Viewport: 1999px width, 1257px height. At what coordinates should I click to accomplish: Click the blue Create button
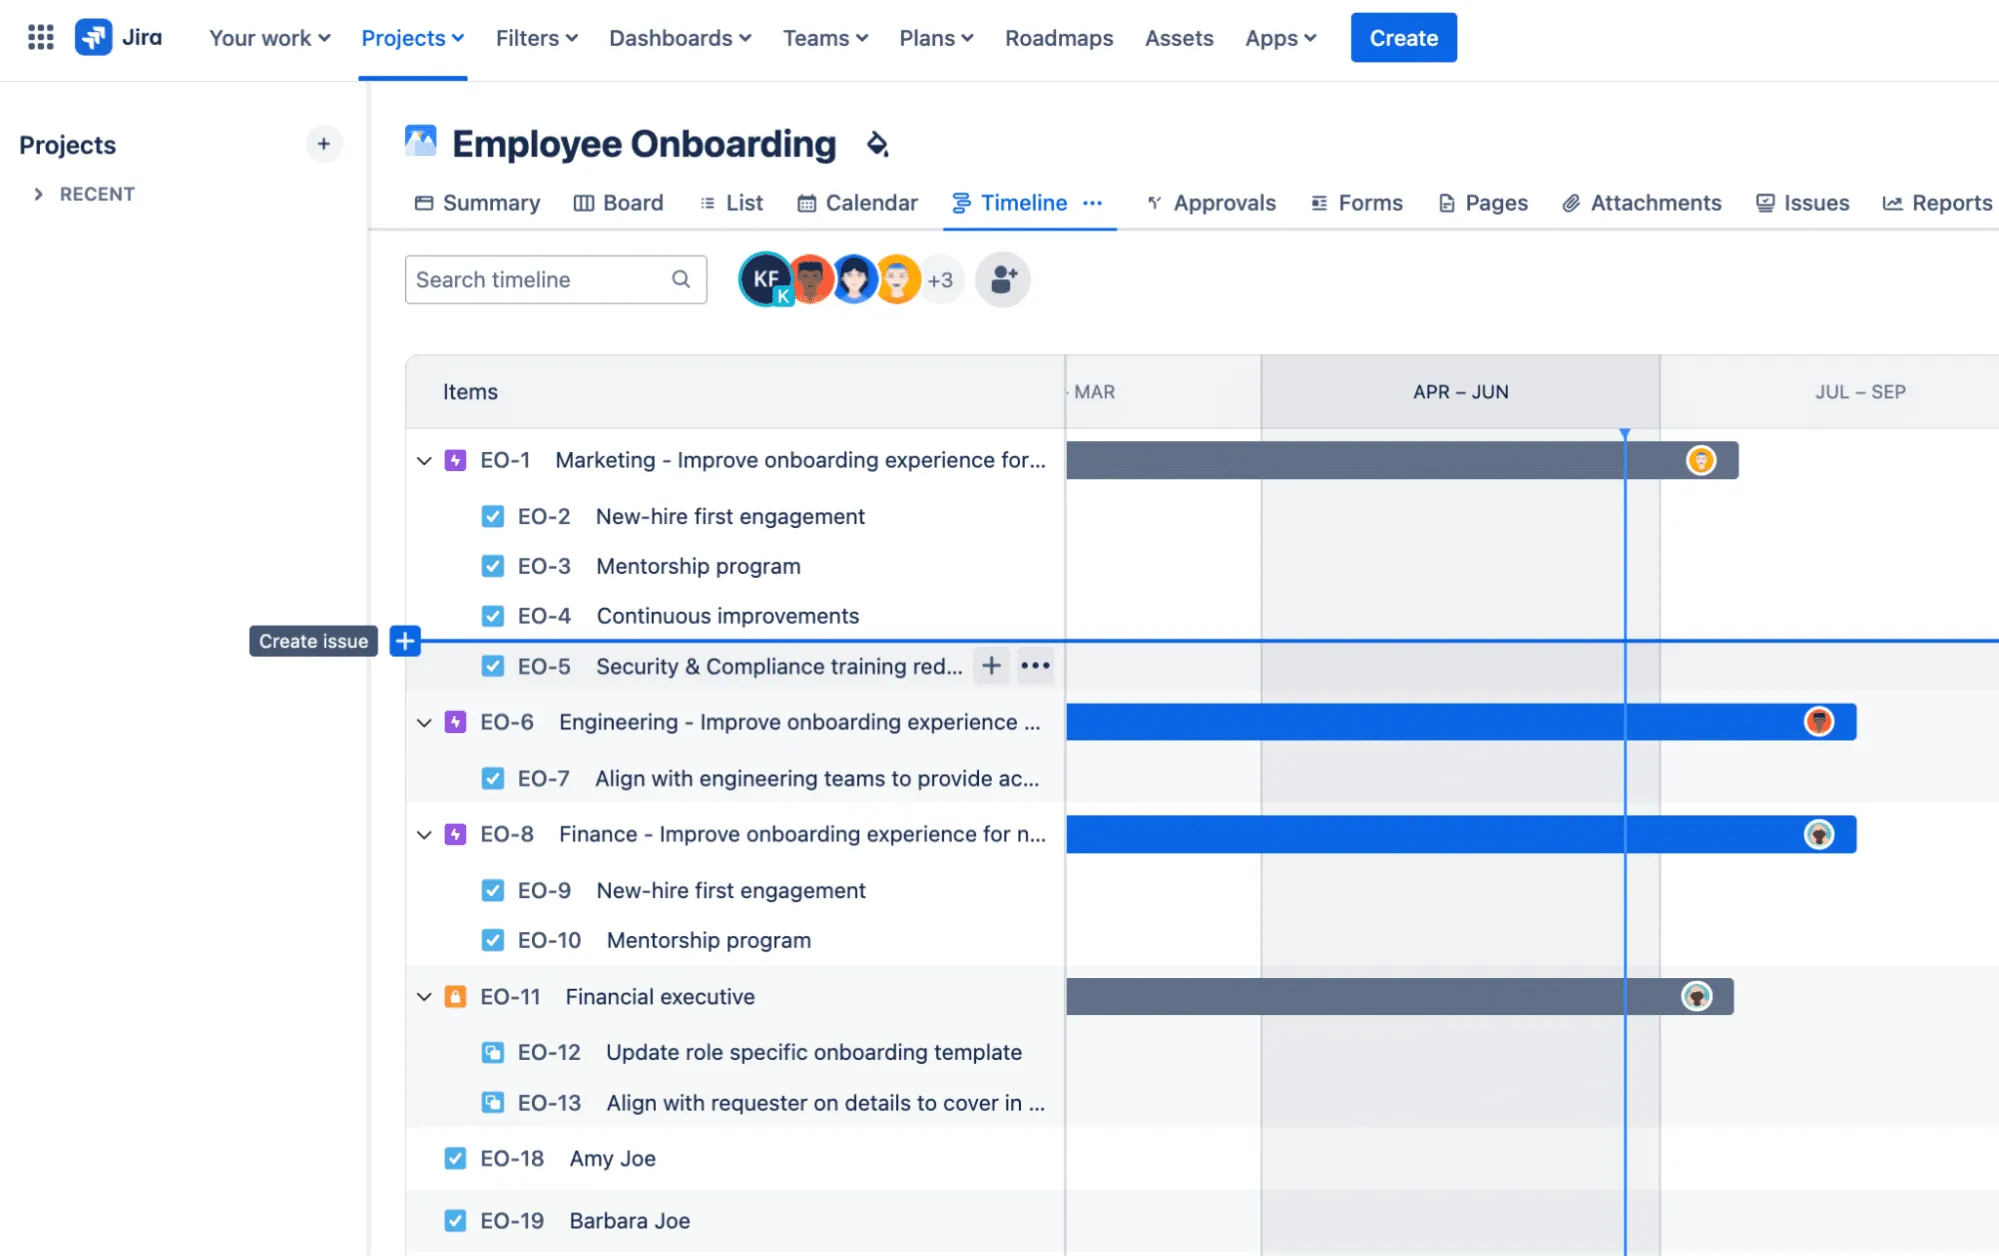click(1403, 38)
